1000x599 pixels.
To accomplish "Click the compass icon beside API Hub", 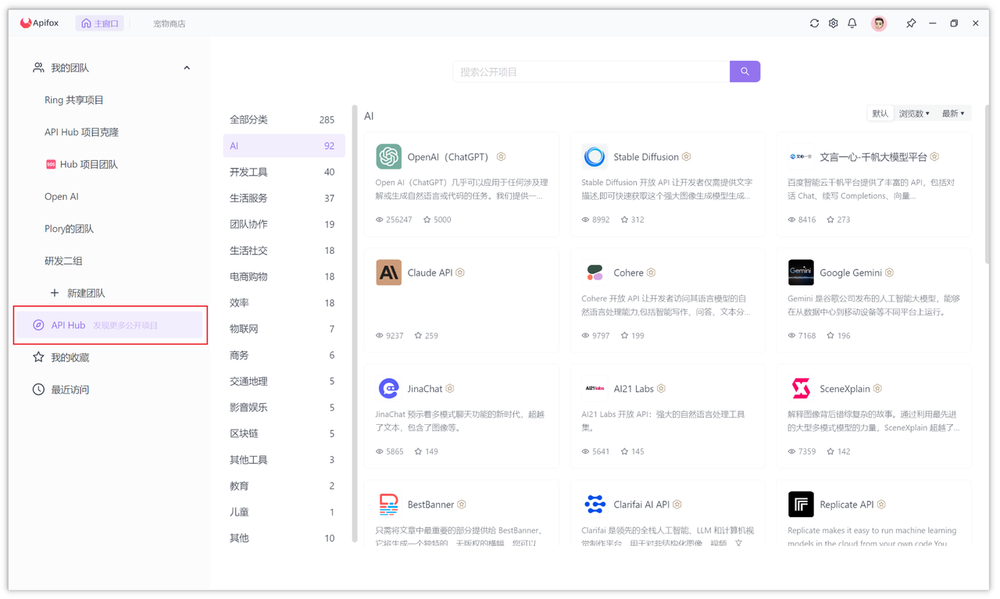I will pyautogui.click(x=38, y=324).
